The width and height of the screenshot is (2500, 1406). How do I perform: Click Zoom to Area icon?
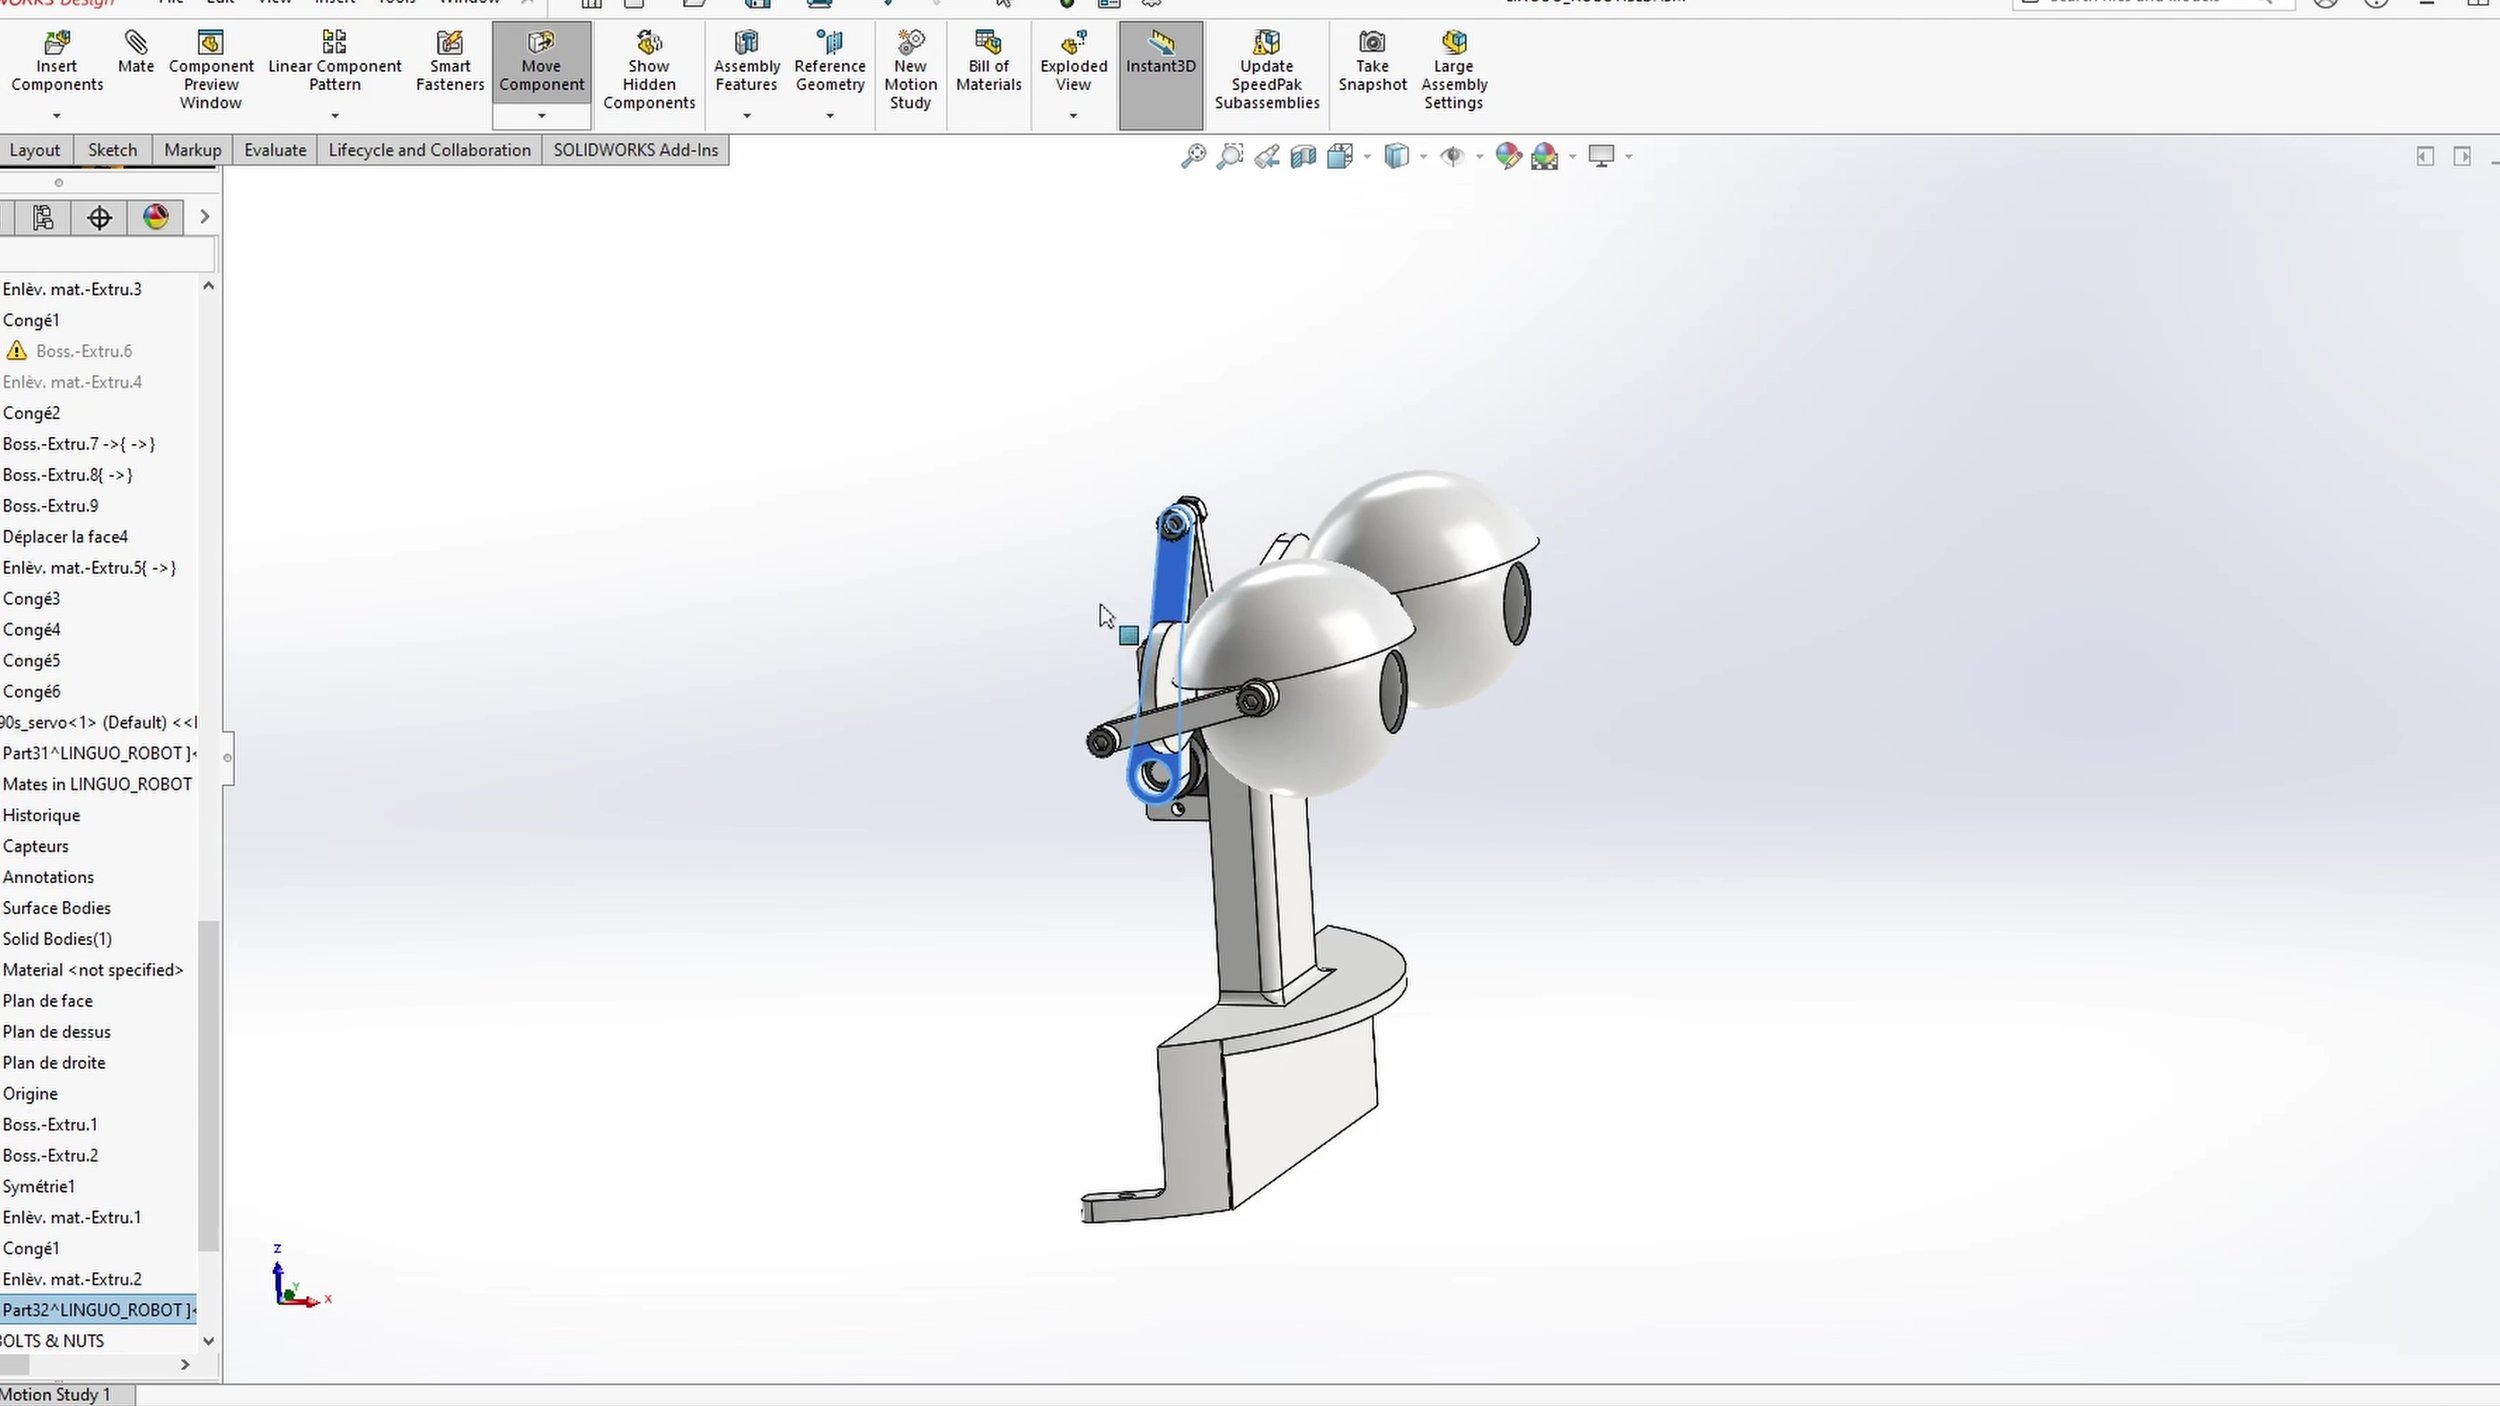tap(1230, 156)
